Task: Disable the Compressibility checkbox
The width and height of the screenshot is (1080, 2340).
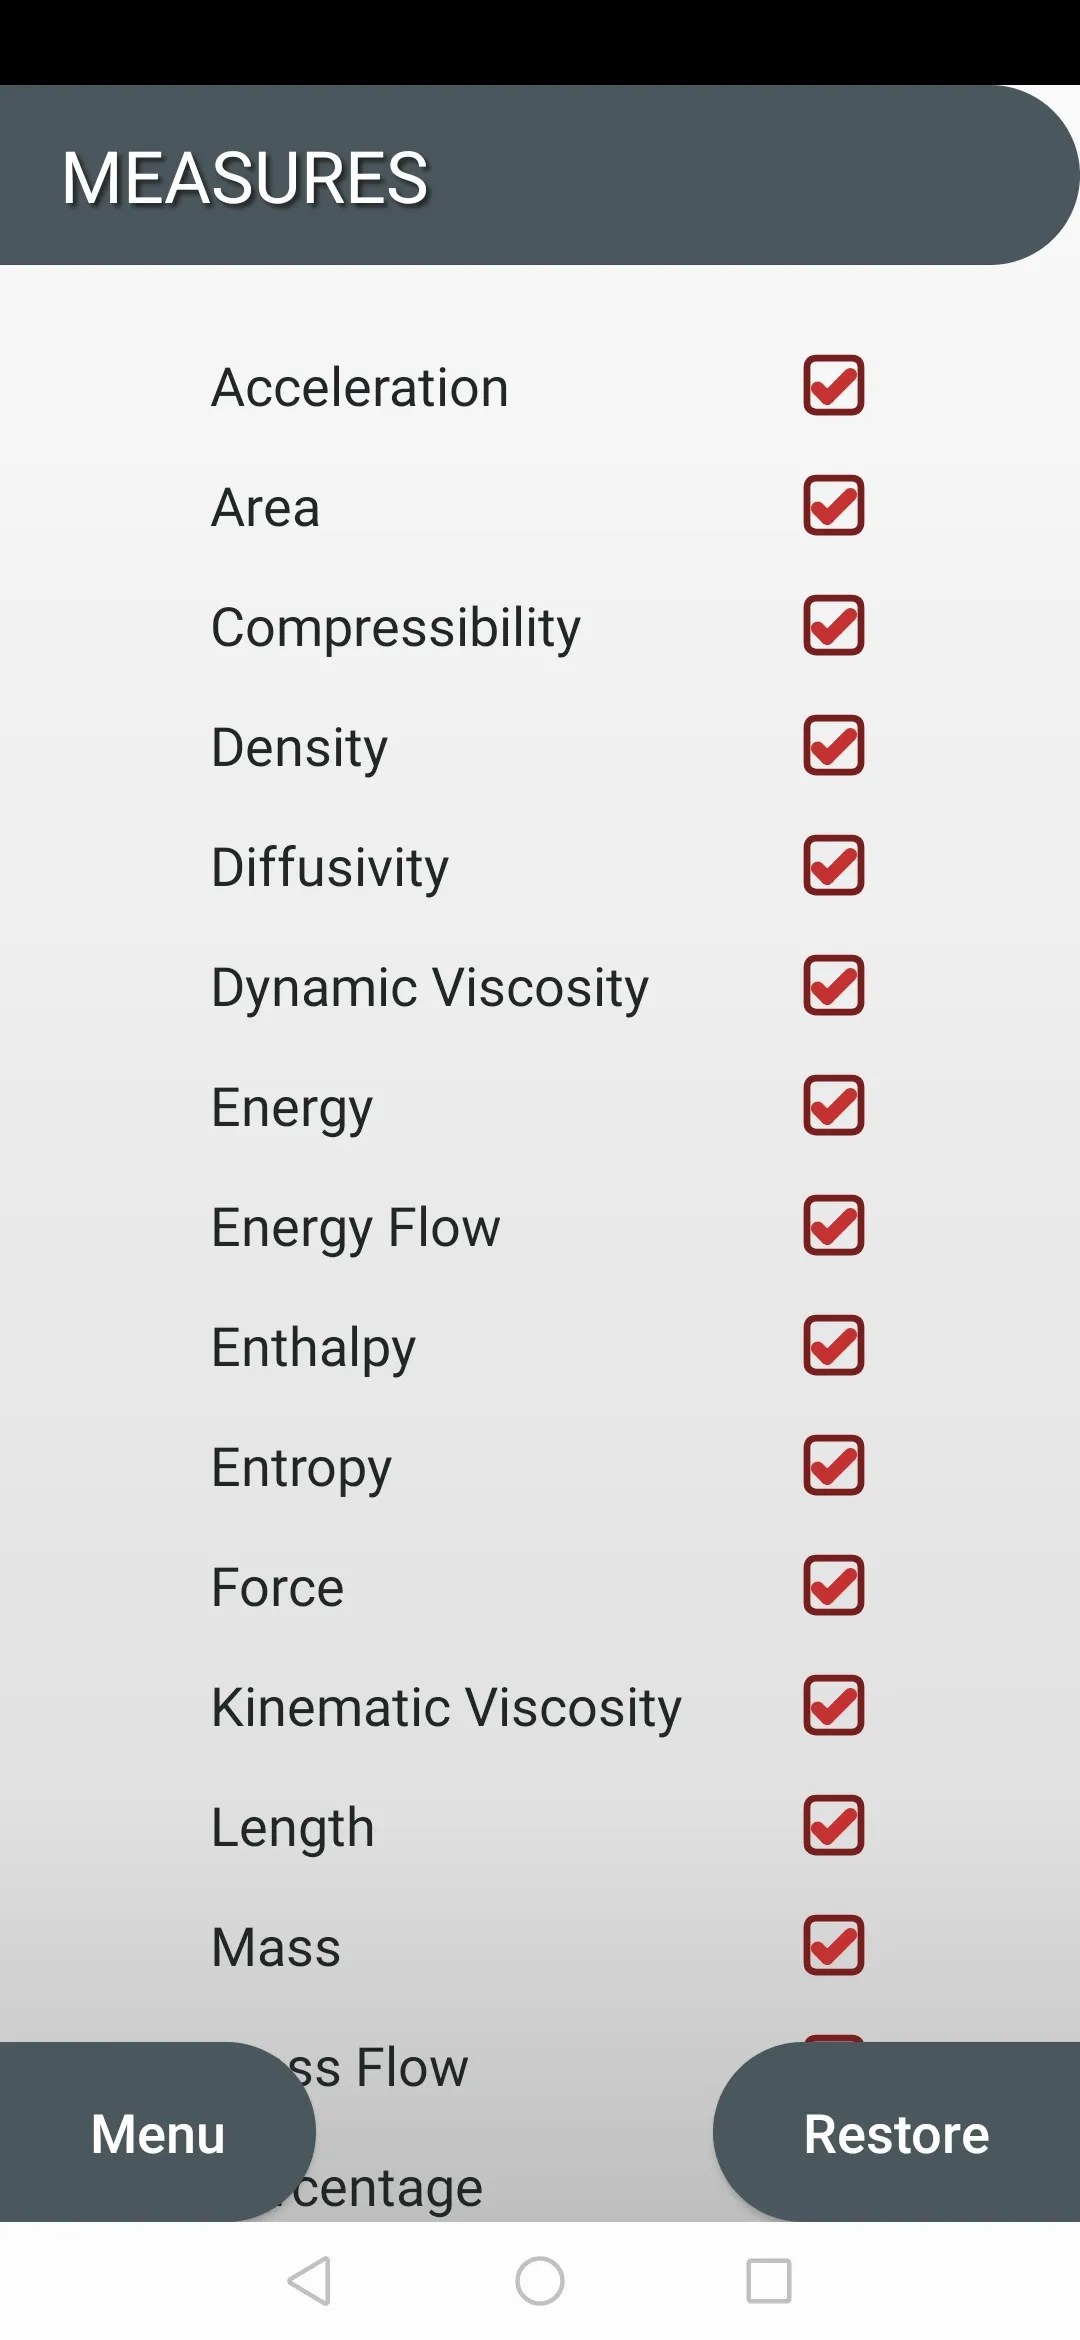Action: 833,625
